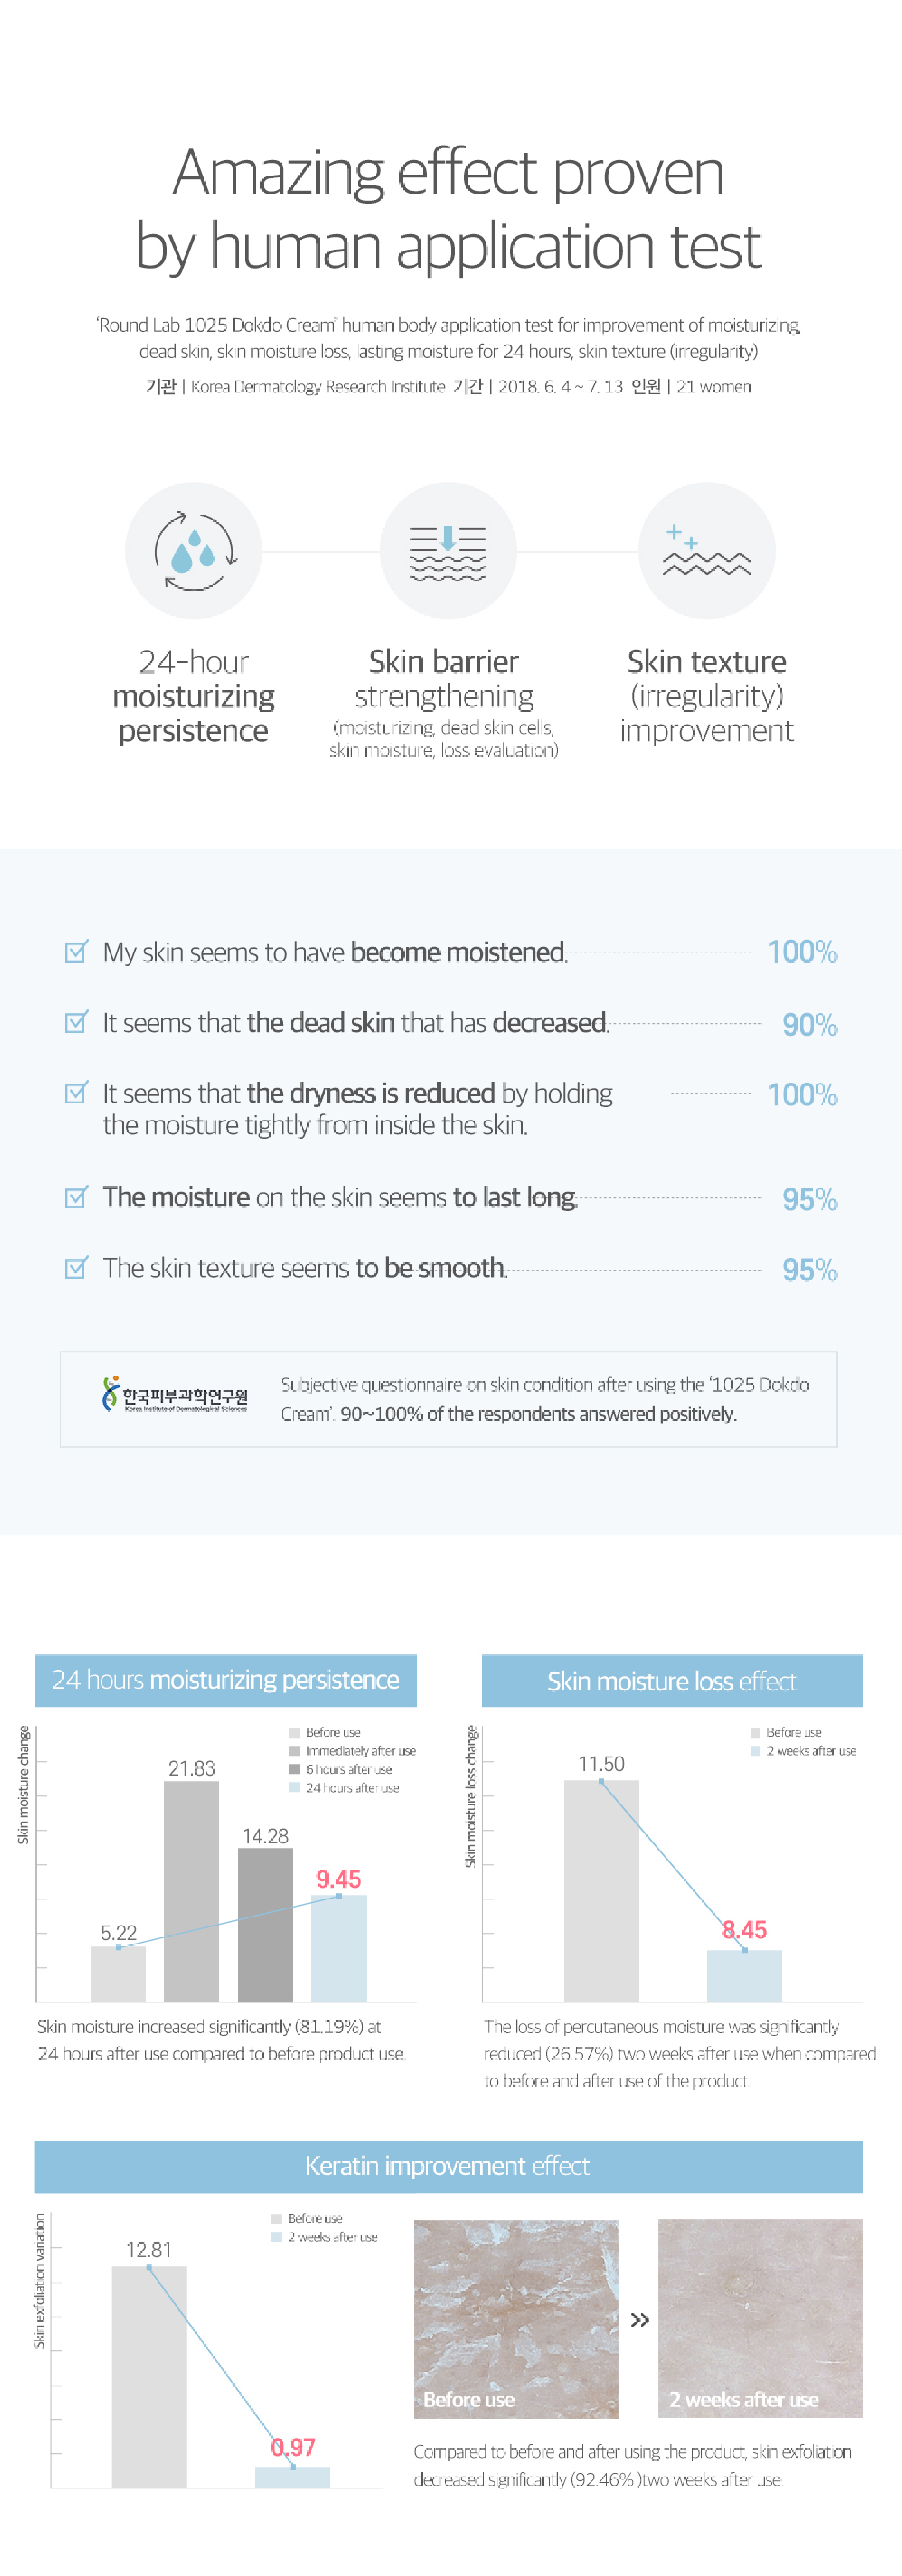Click the 21.83 bar in moisturizing chart
Screen dimensions: 902x2576
click(x=191, y=1890)
